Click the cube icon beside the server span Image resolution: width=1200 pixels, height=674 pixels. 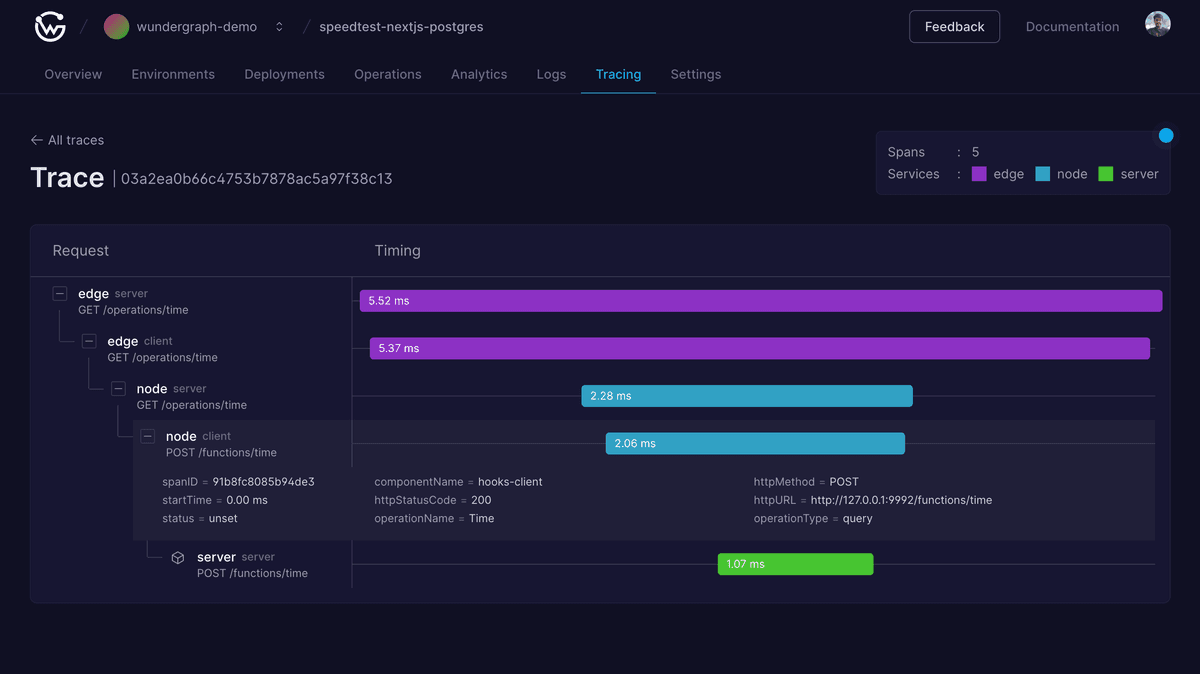pyautogui.click(x=178, y=558)
